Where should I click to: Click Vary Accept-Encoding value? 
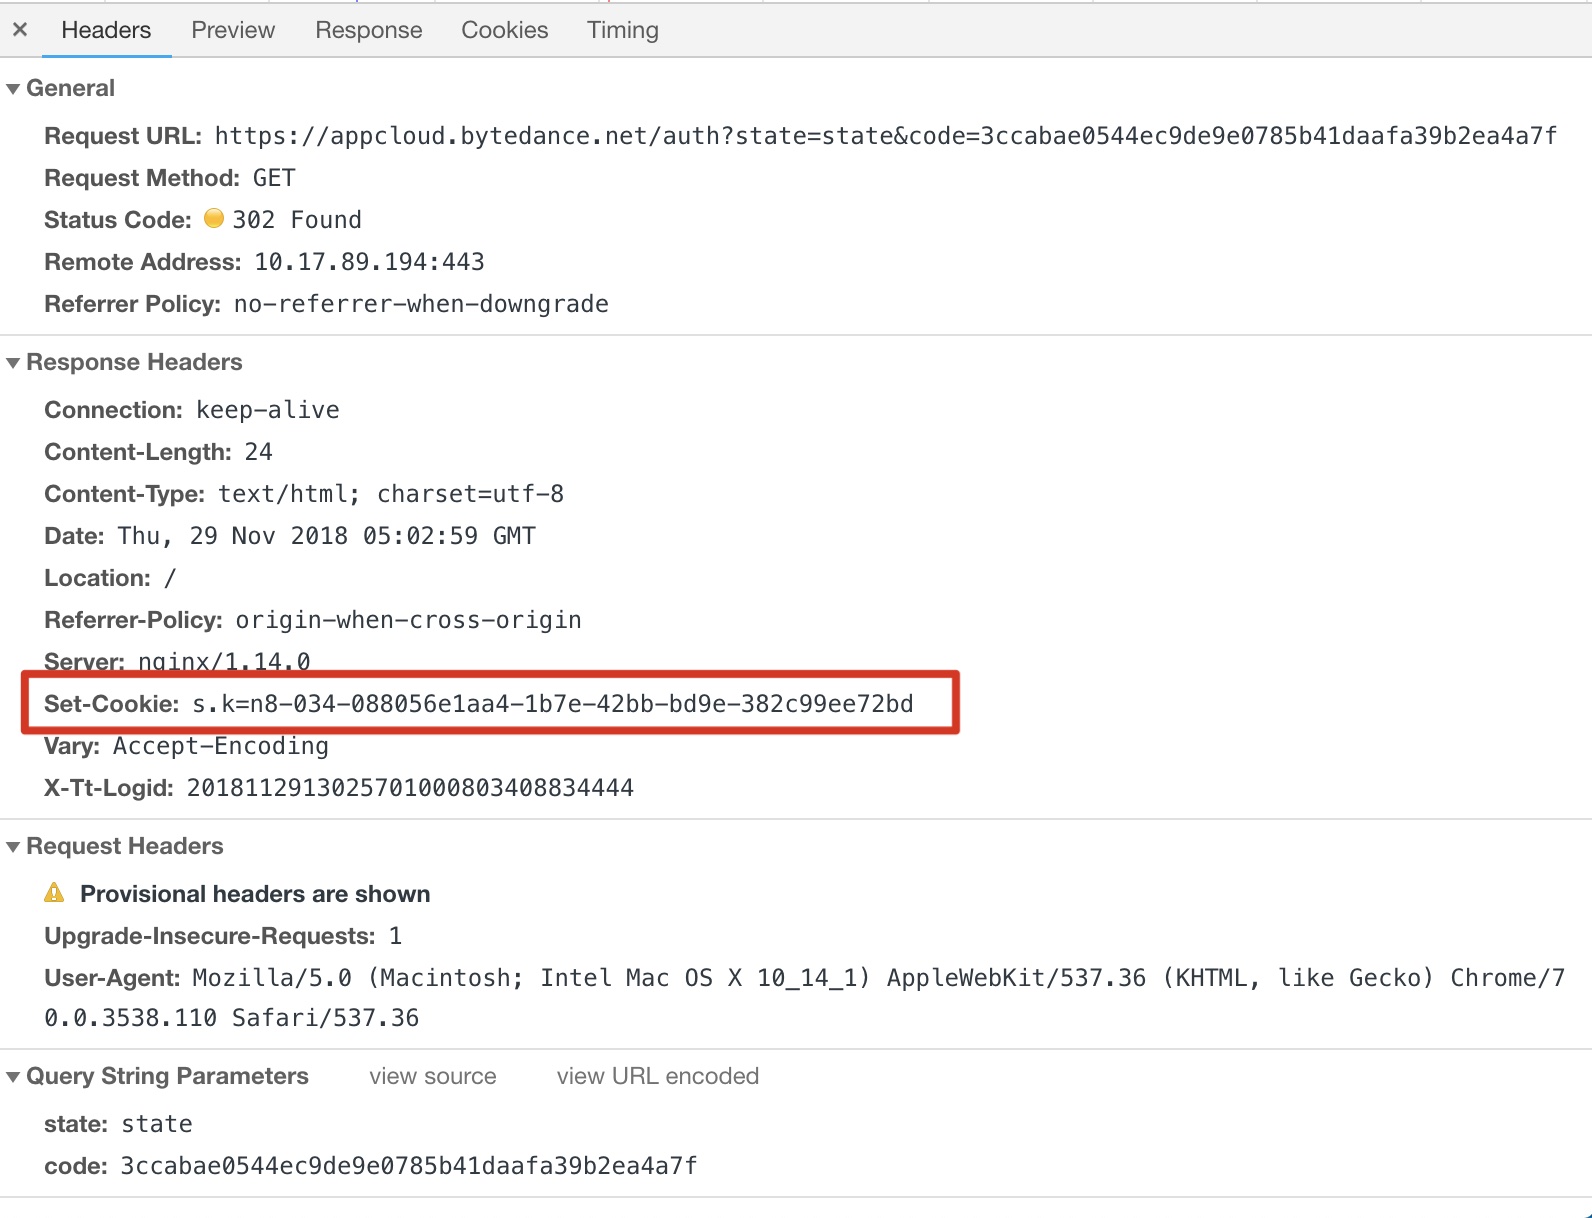point(221,746)
